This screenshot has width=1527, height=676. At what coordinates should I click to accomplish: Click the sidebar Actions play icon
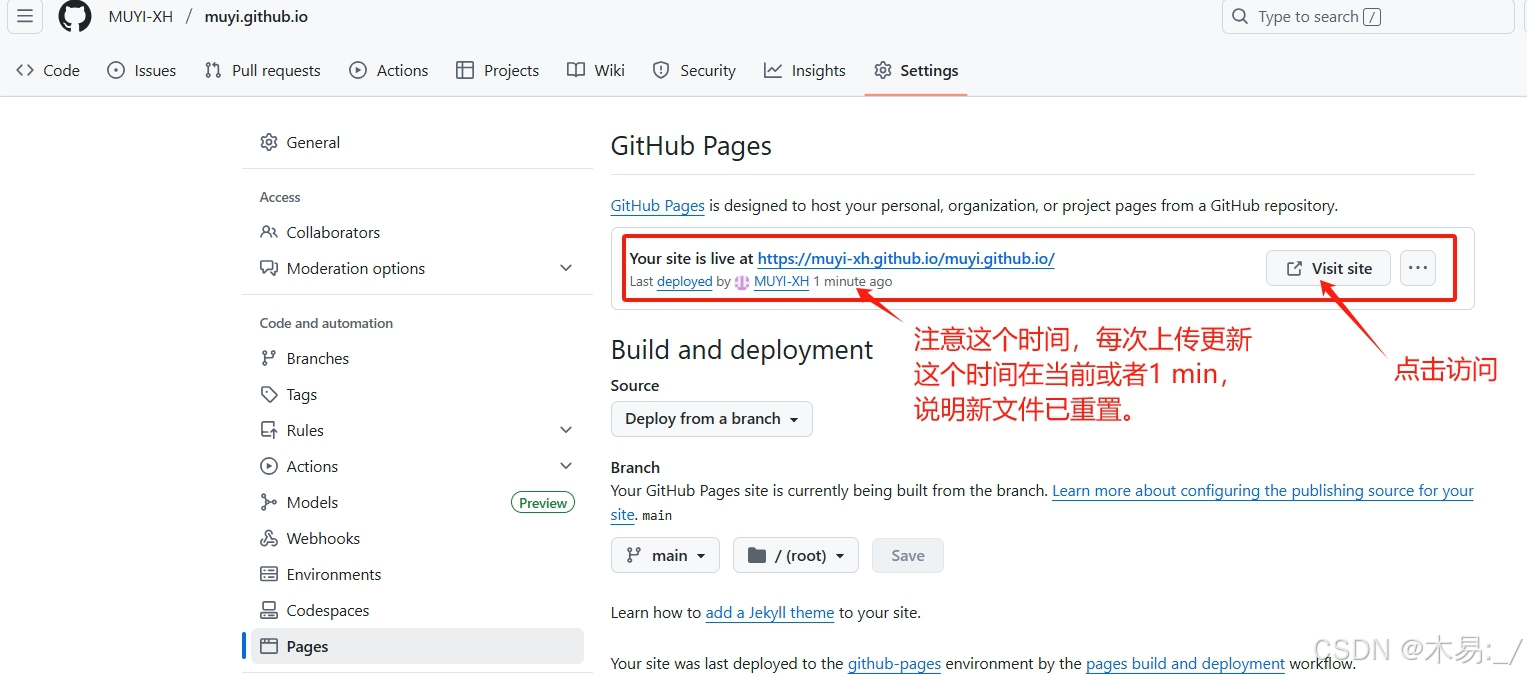pos(268,466)
